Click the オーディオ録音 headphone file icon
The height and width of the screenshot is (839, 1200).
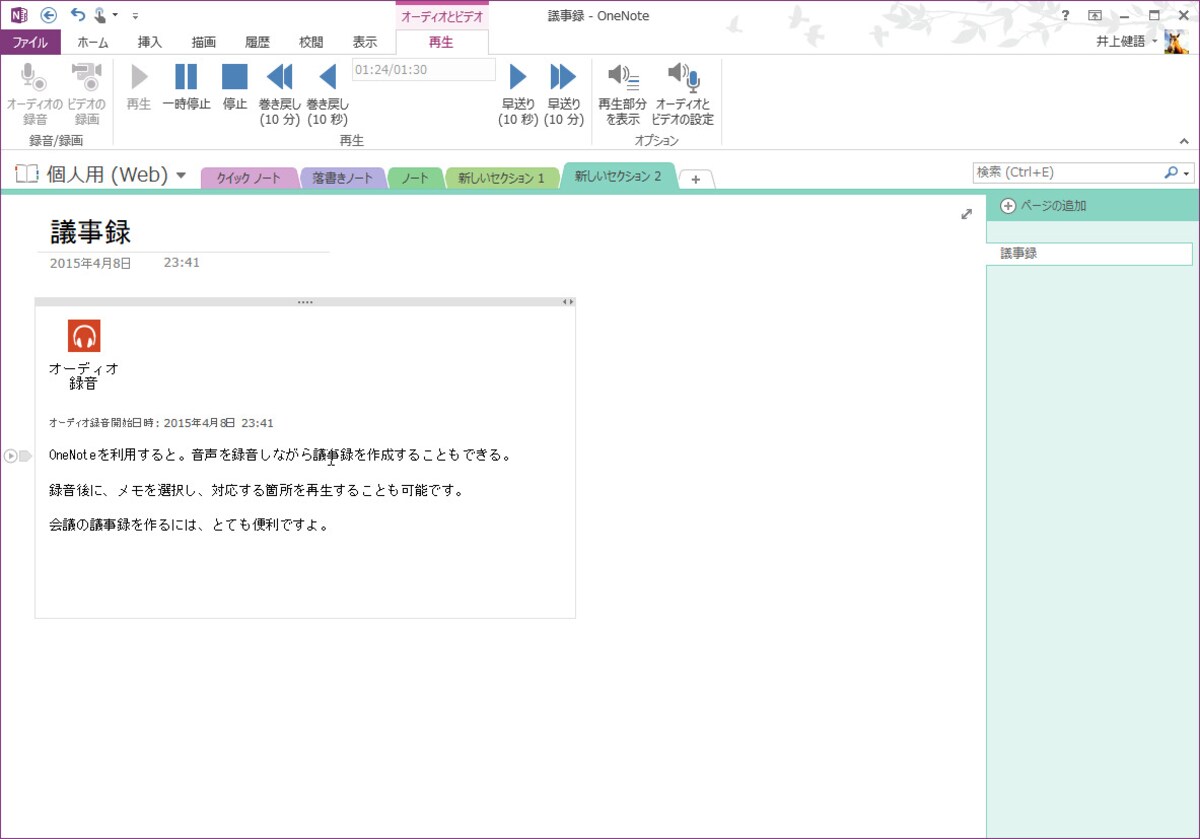coord(84,336)
